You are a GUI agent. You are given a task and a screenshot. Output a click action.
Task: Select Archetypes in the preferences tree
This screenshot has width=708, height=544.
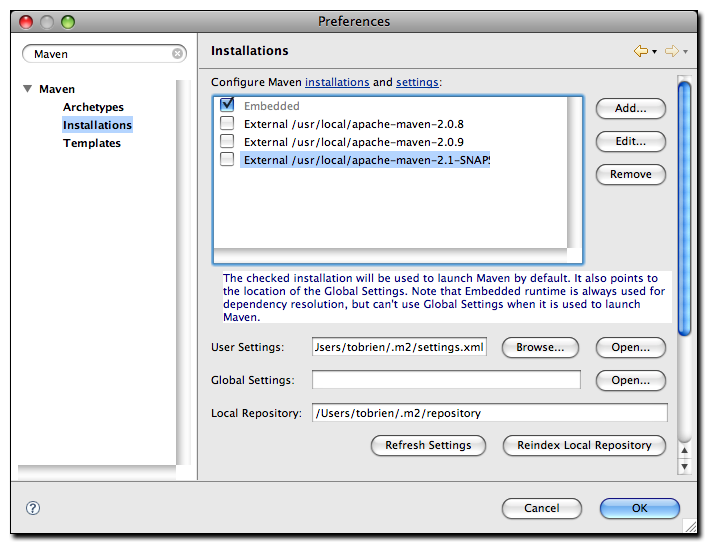click(x=93, y=107)
